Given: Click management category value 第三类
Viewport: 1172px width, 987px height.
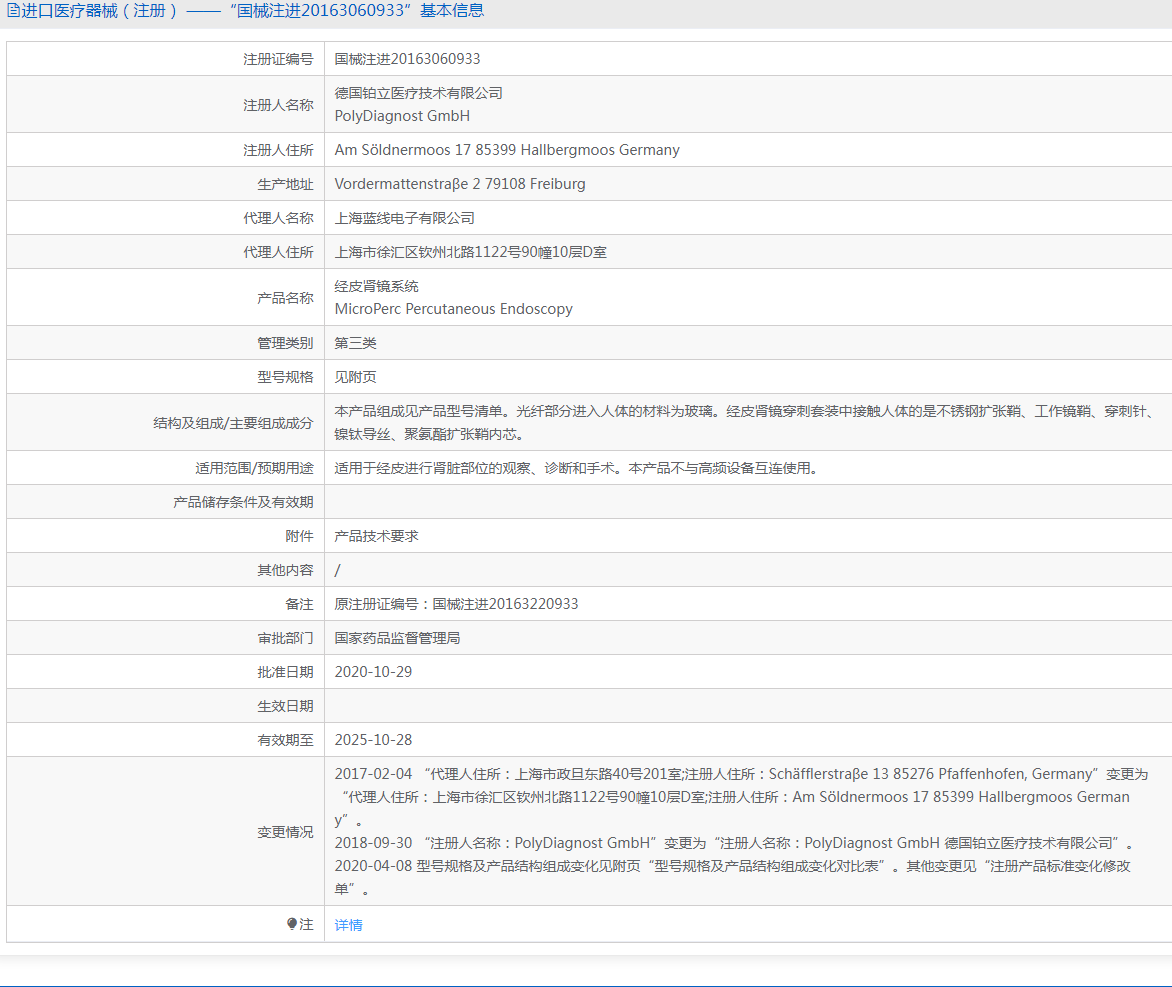Looking at the screenshot, I should click(x=355, y=343).
